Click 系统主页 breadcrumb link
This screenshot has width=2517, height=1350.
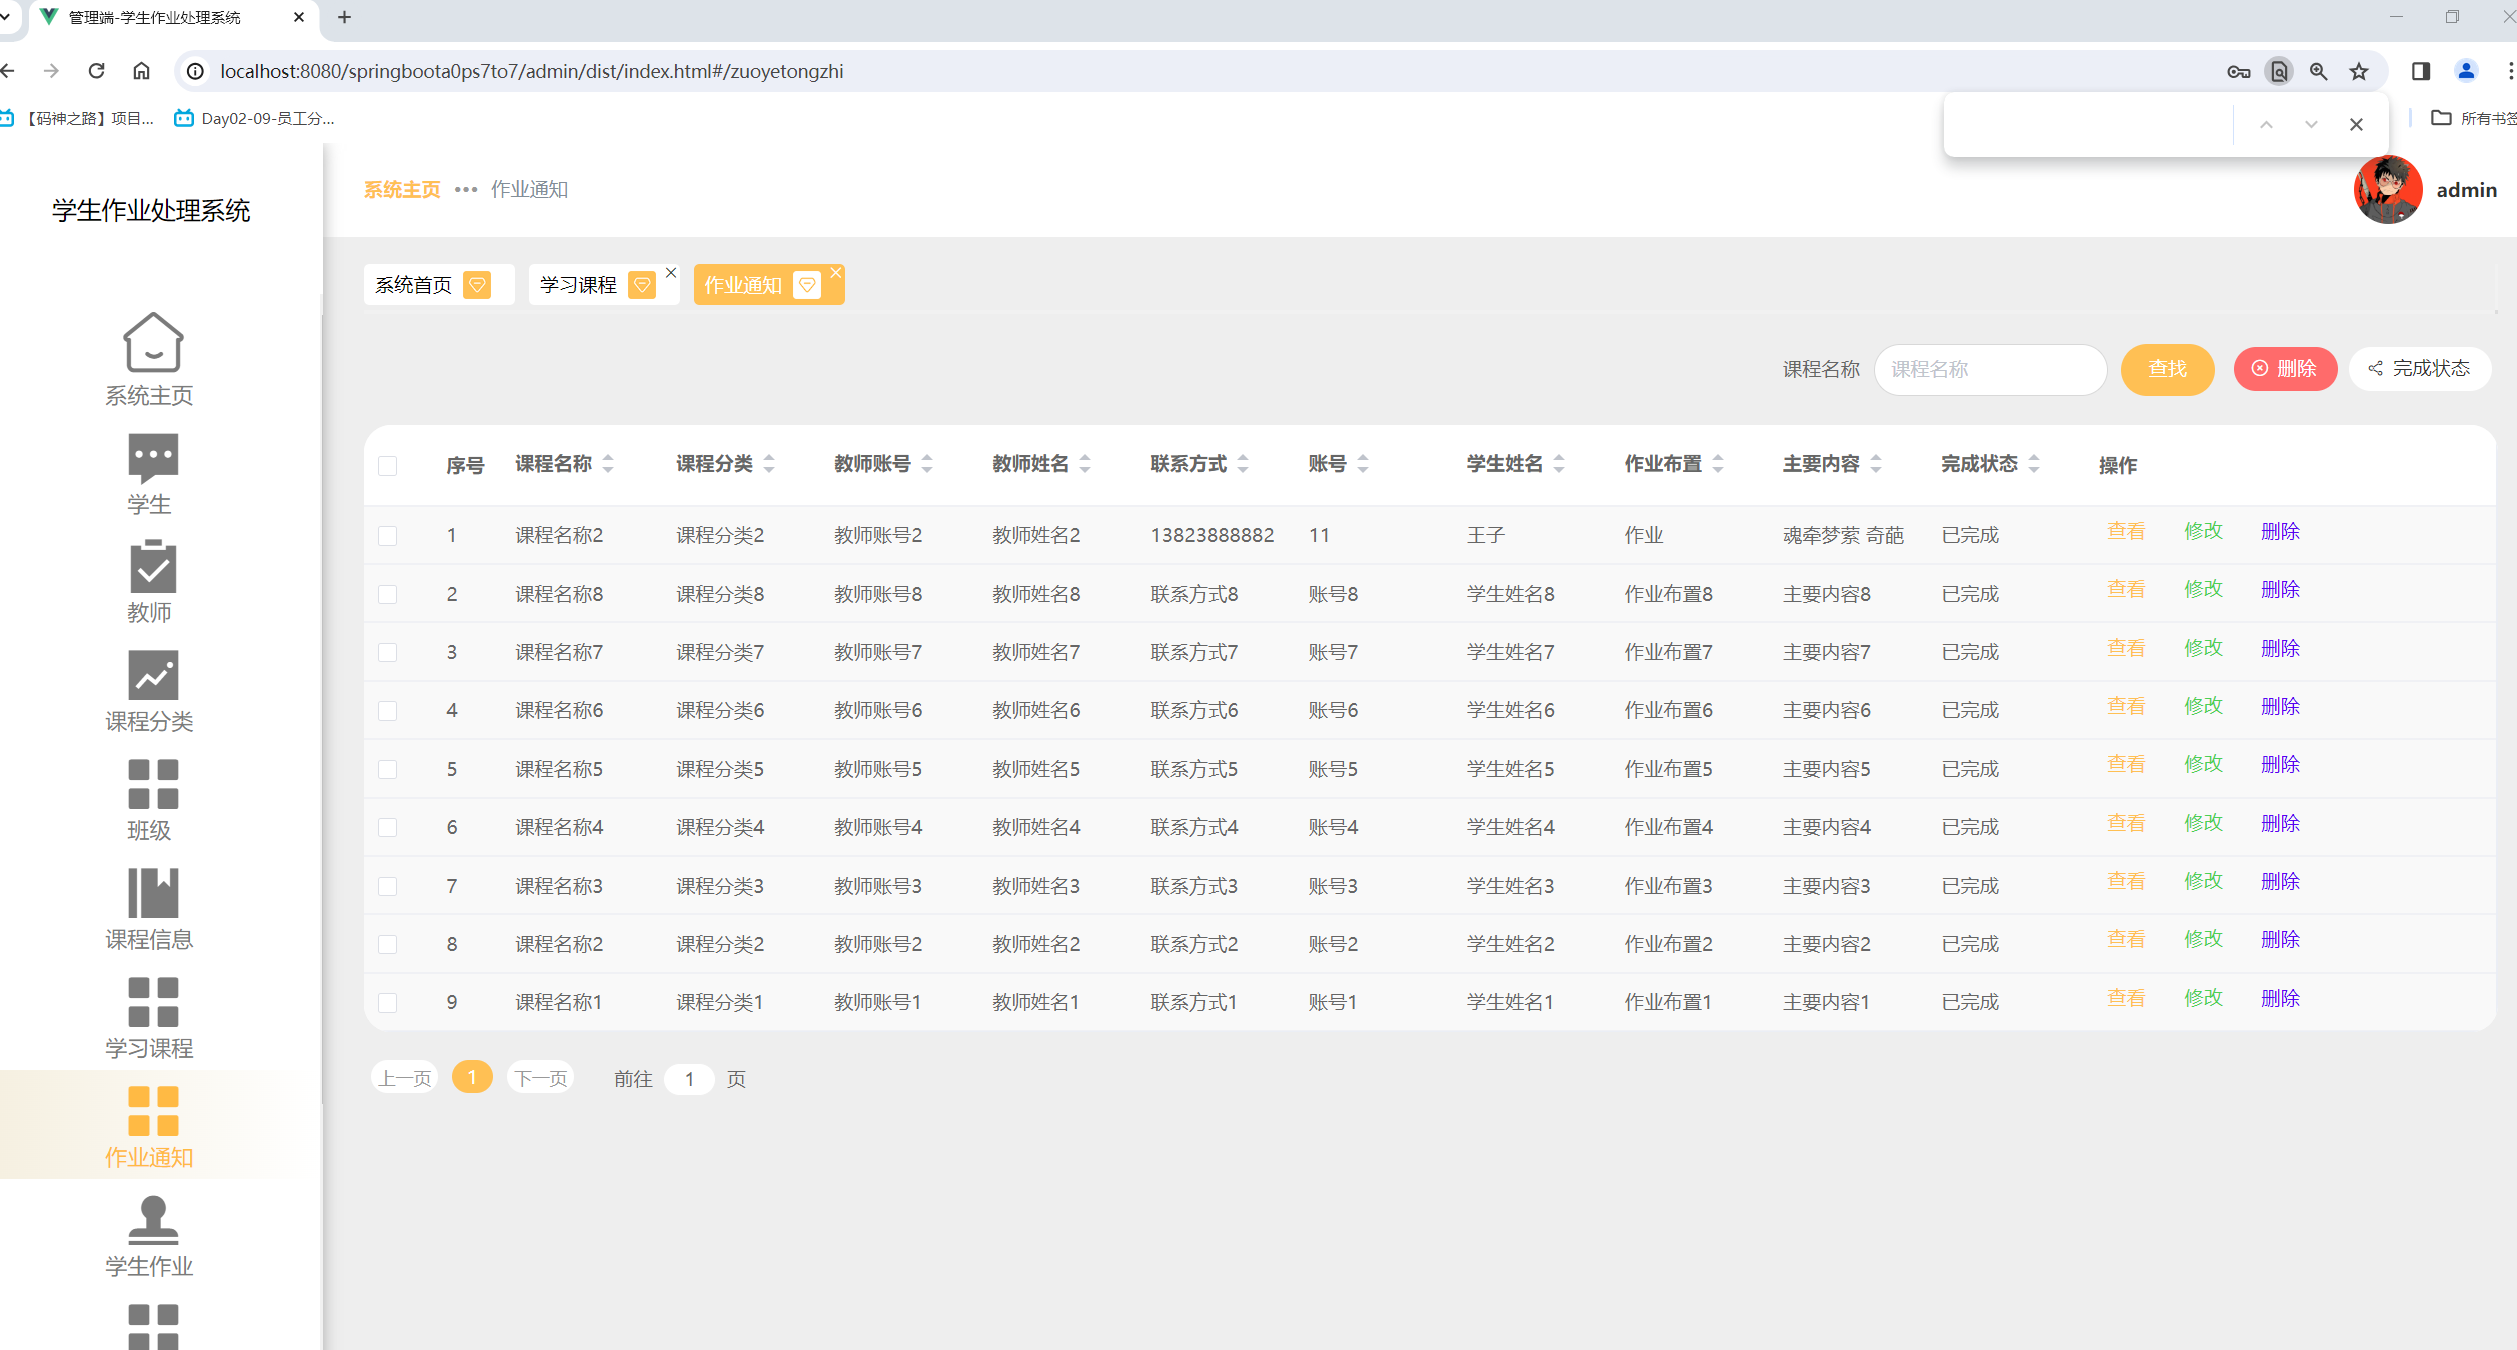[402, 189]
